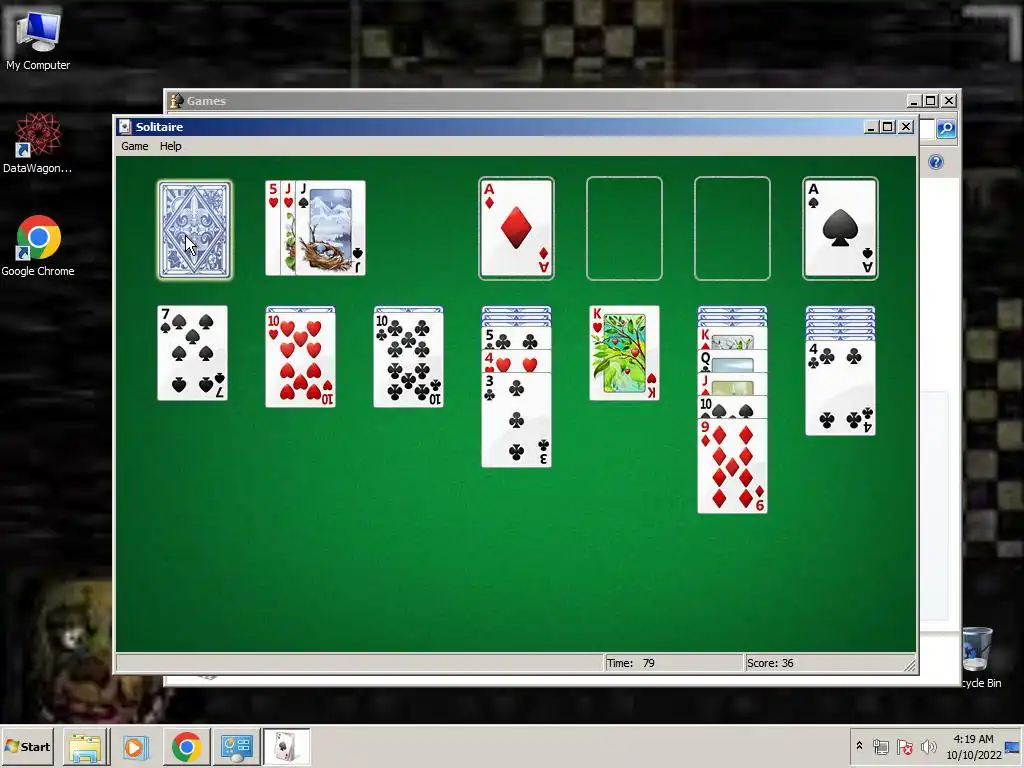This screenshot has width=1024, height=768.
Task: Select the Queen in sixth column
Action: (732, 361)
